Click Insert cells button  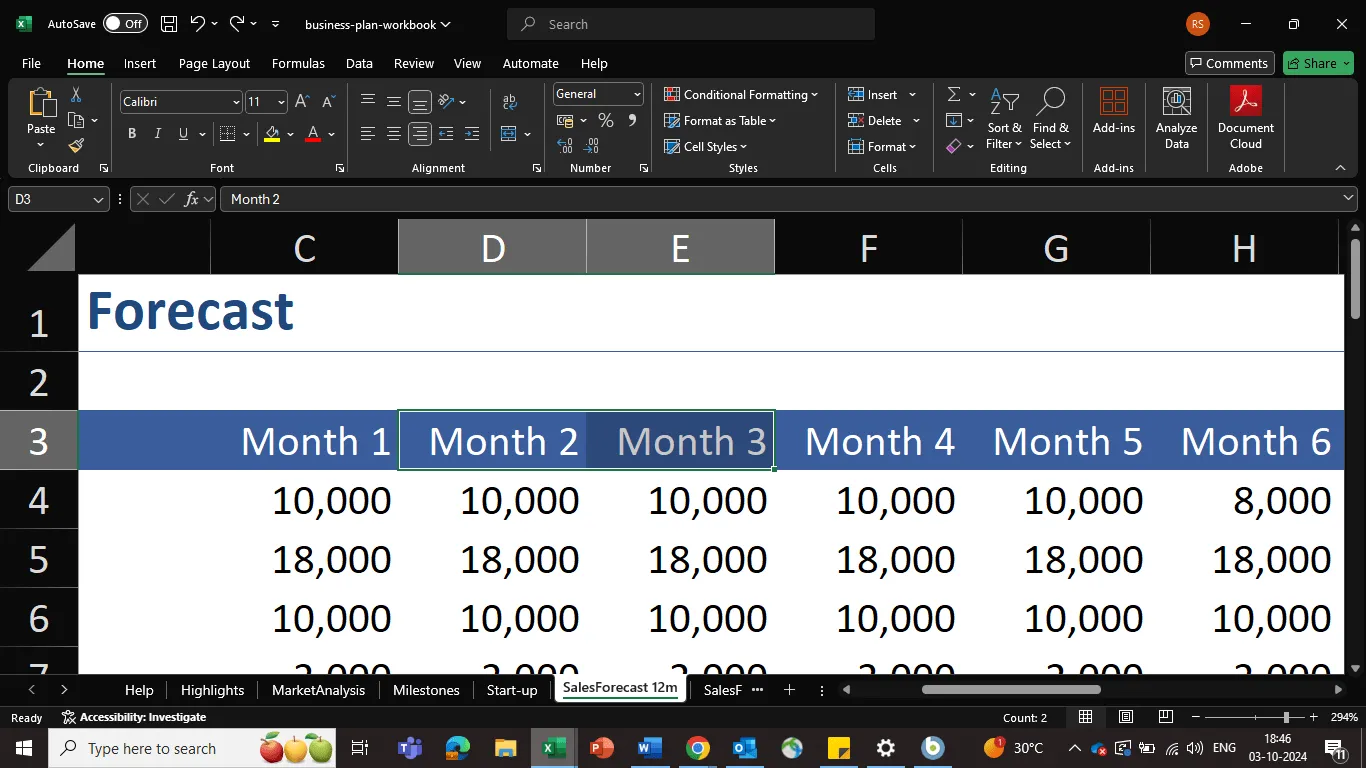tap(873, 94)
